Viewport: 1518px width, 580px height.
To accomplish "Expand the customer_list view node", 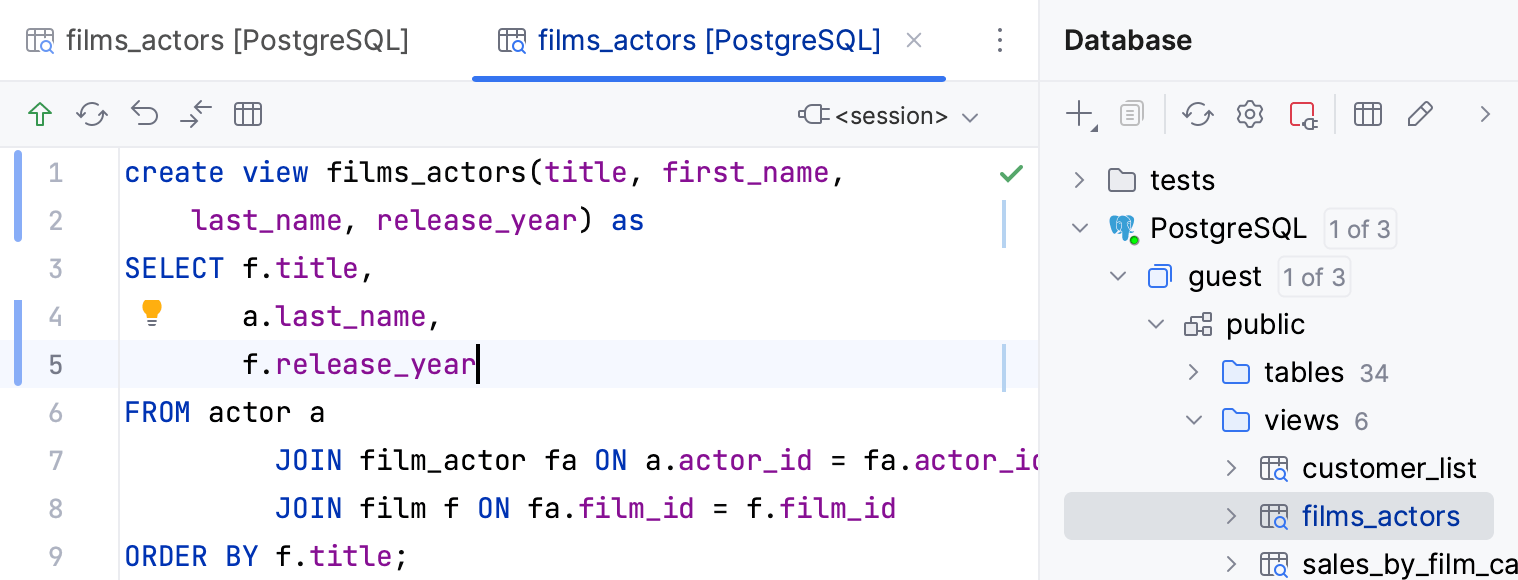I will [x=1232, y=467].
